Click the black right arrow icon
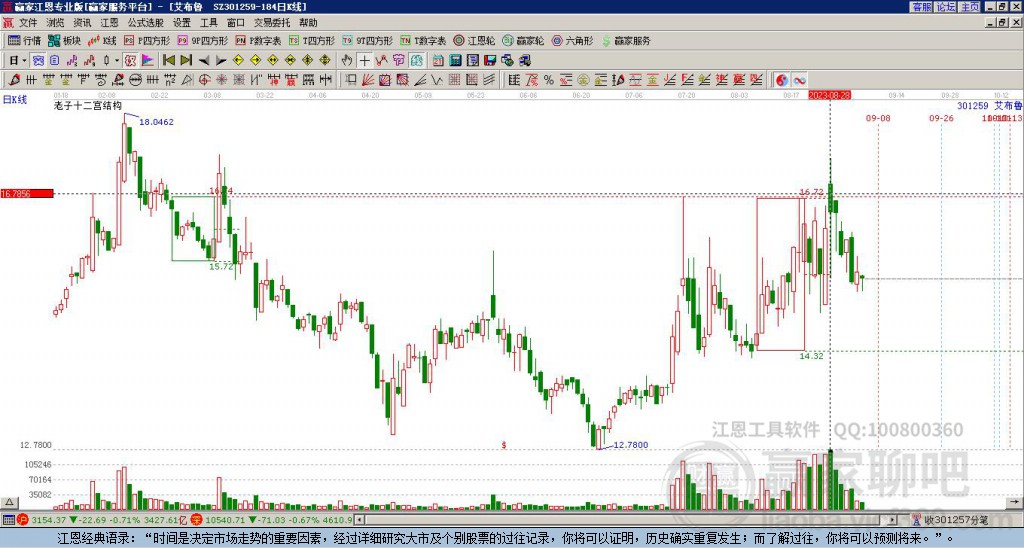The image size is (1024, 548). [x=221, y=60]
